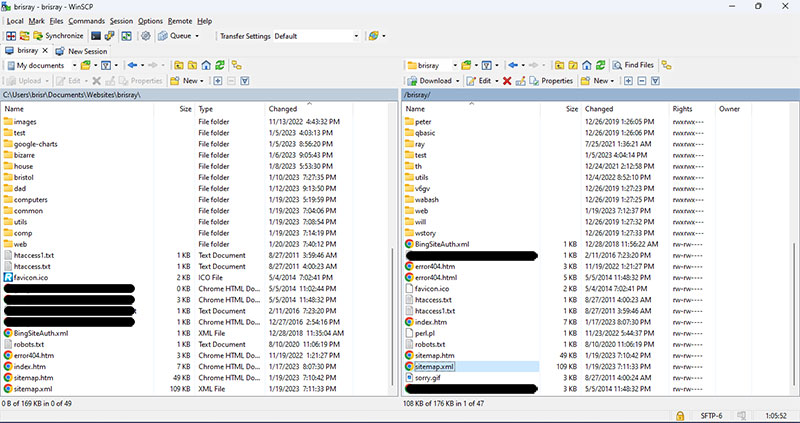
Task: Select remote perl.pl file
Action: click(420, 333)
